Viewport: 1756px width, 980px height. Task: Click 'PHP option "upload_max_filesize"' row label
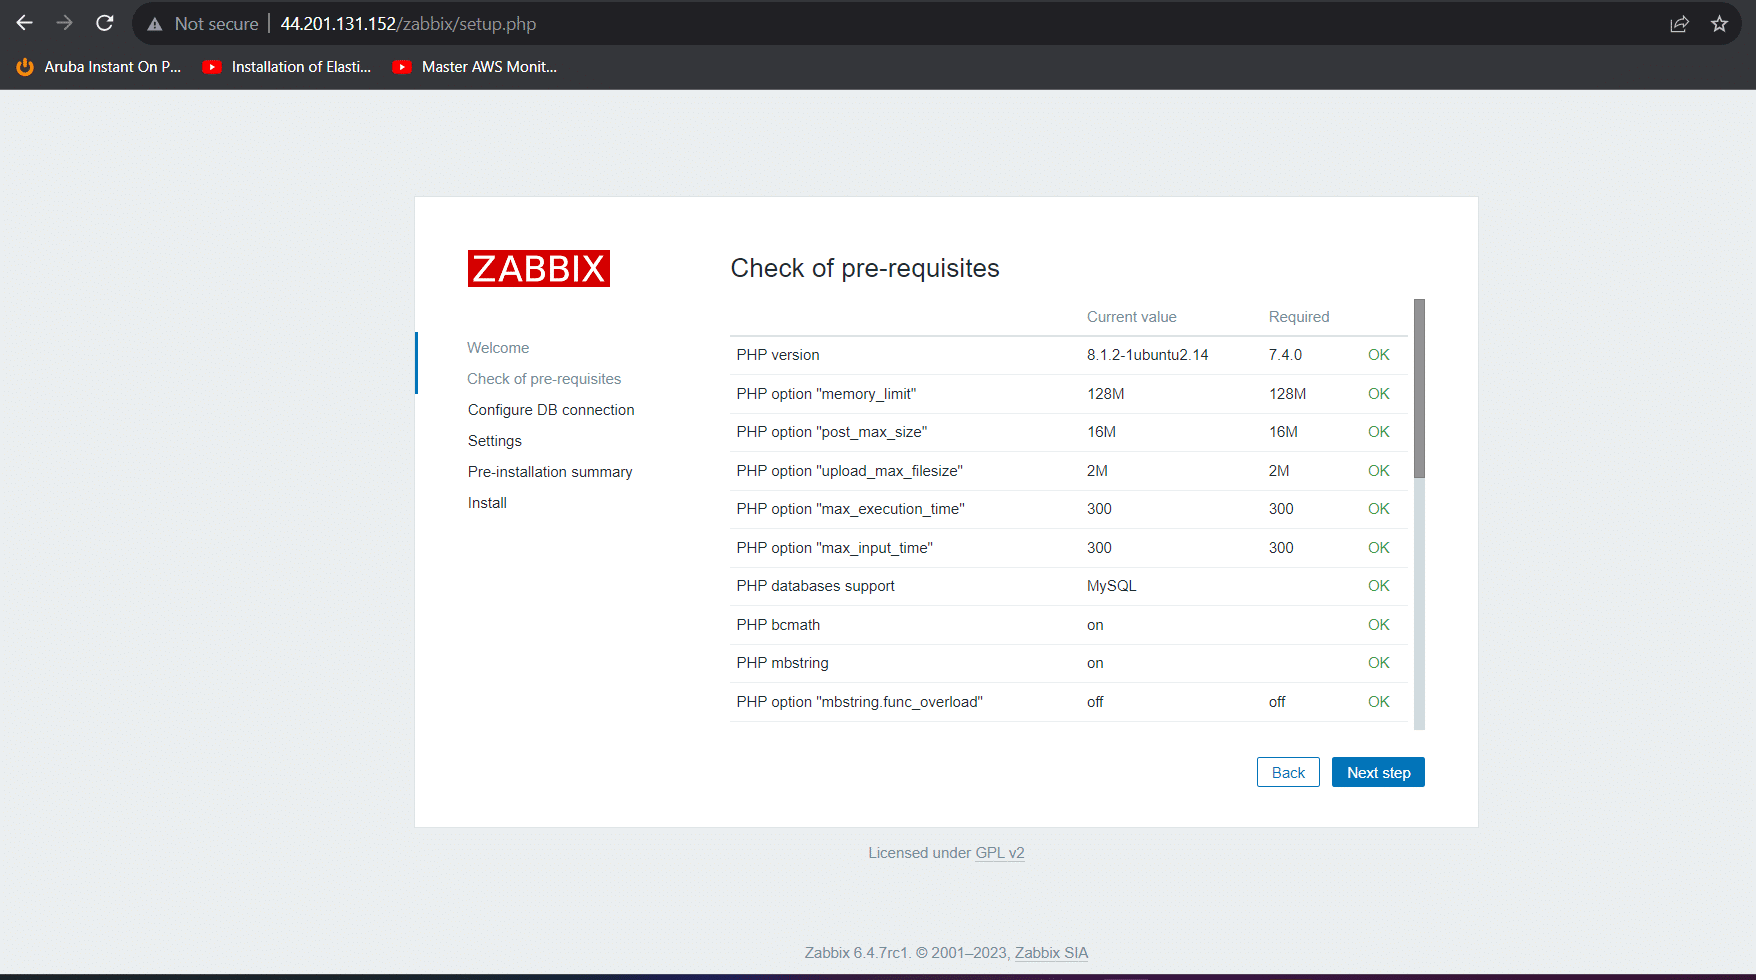point(849,471)
